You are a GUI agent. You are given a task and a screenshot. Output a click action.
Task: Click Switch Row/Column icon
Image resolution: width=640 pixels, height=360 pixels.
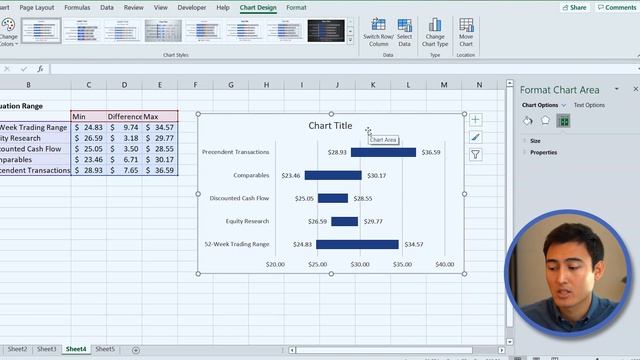pyautogui.click(x=378, y=25)
